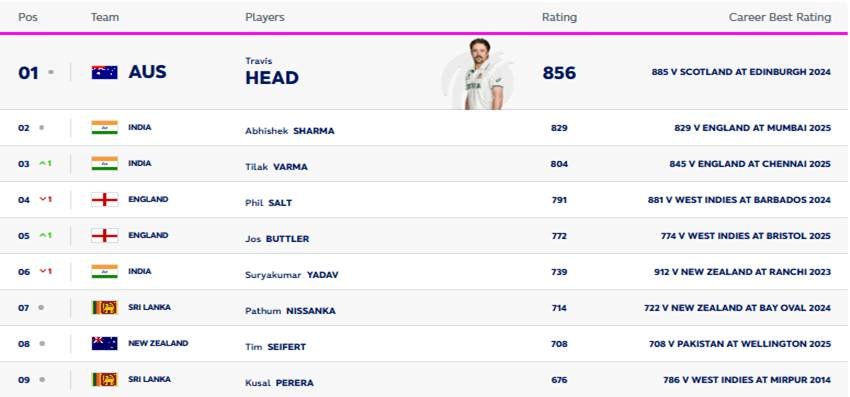Open Pathum NISSANKA player link

pos(290,311)
